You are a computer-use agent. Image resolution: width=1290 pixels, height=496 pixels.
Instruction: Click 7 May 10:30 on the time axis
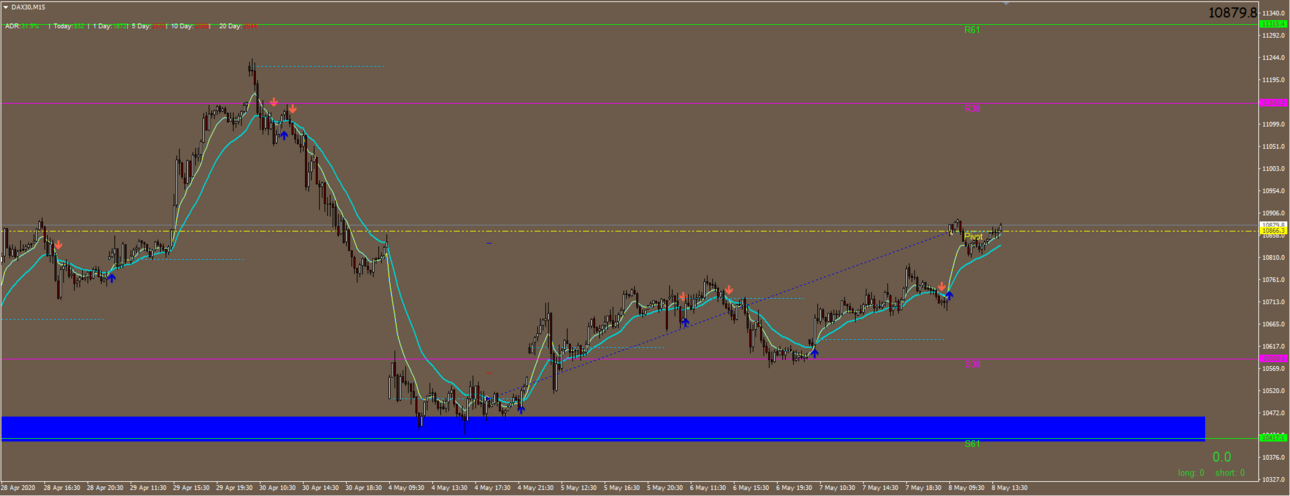[838, 489]
